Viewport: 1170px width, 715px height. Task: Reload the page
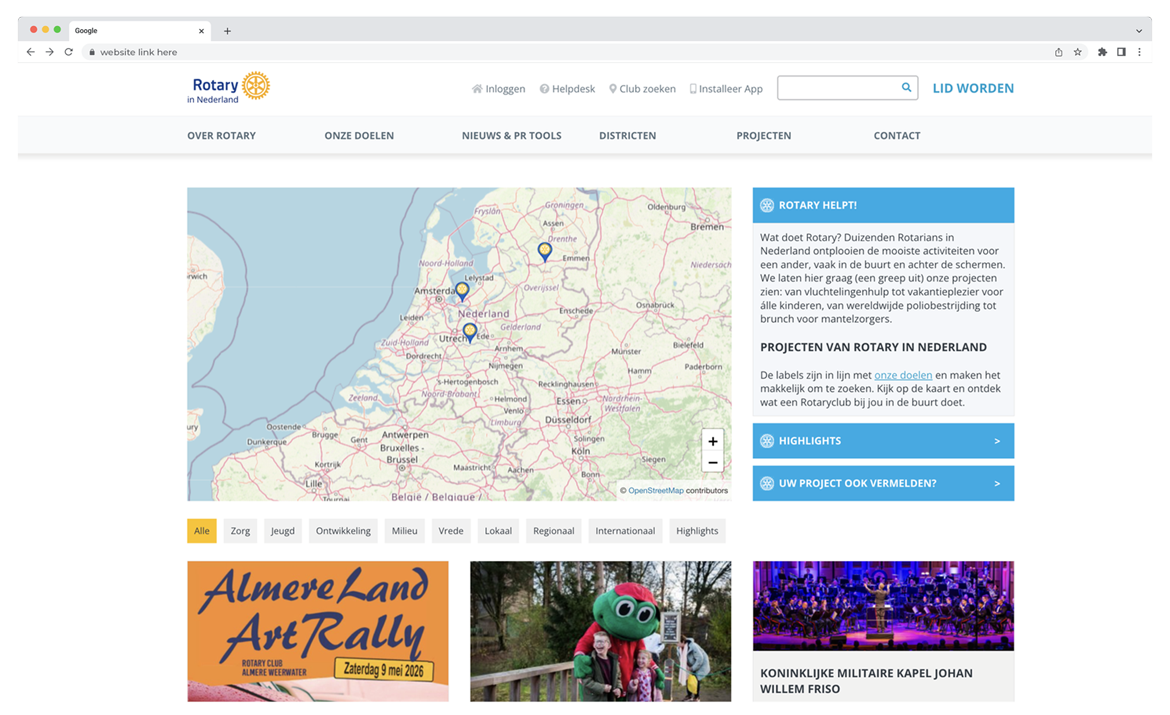68,52
